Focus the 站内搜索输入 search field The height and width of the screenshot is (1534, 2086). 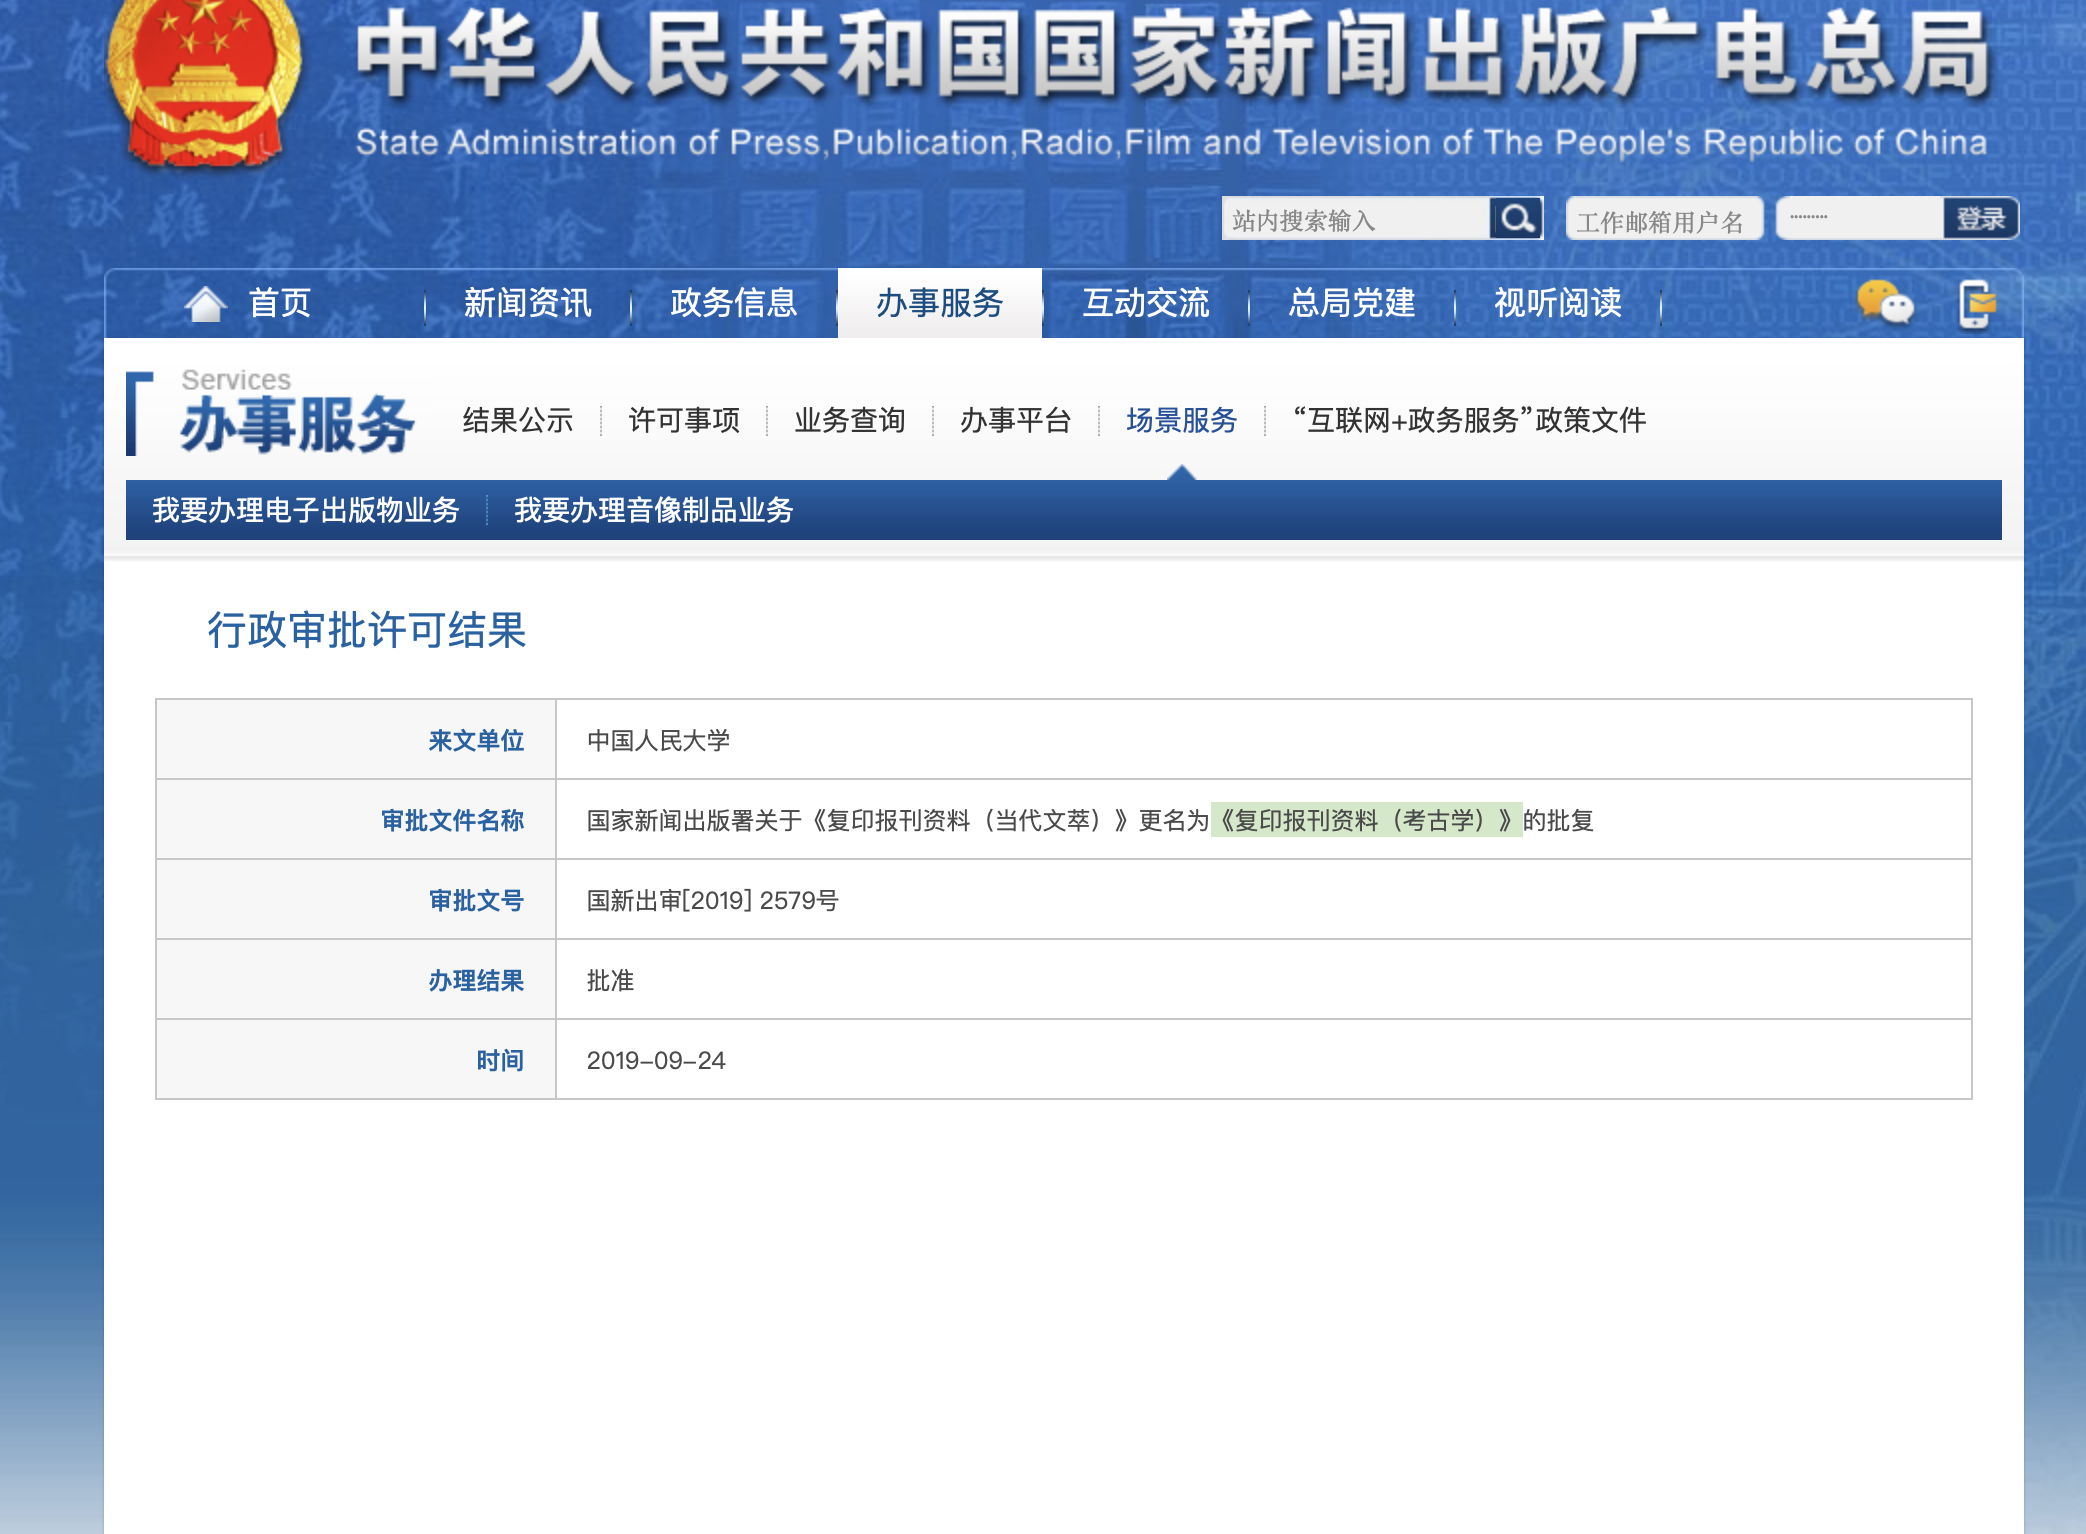(x=1355, y=218)
